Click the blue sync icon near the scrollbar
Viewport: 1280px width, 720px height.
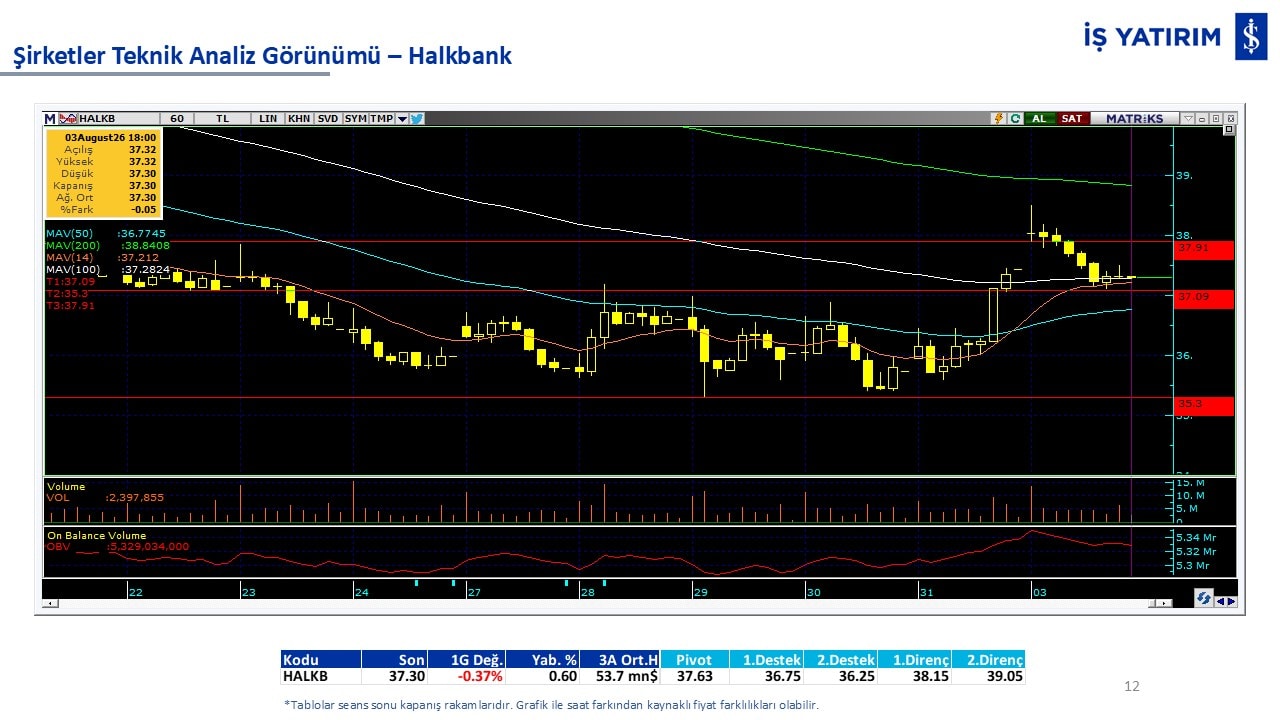1204,598
